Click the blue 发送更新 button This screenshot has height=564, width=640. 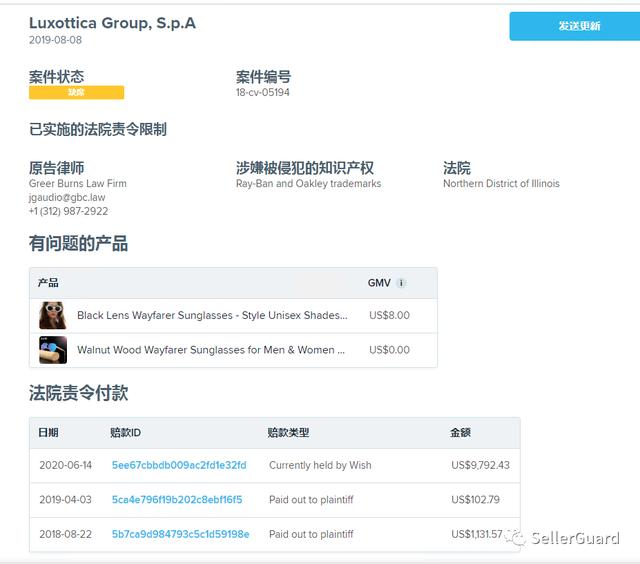click(575, 26)
